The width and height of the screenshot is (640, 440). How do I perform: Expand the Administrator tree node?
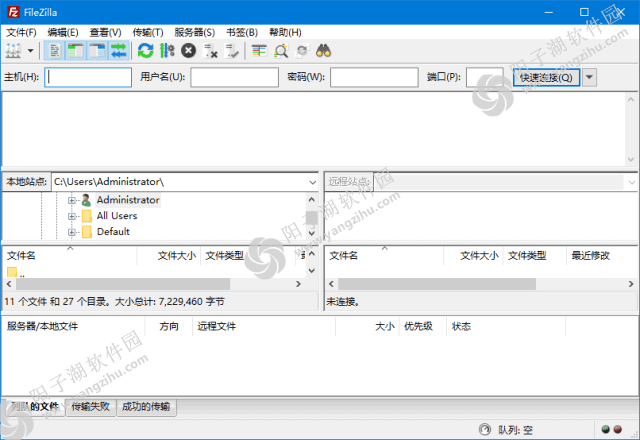tap(72, 200)
